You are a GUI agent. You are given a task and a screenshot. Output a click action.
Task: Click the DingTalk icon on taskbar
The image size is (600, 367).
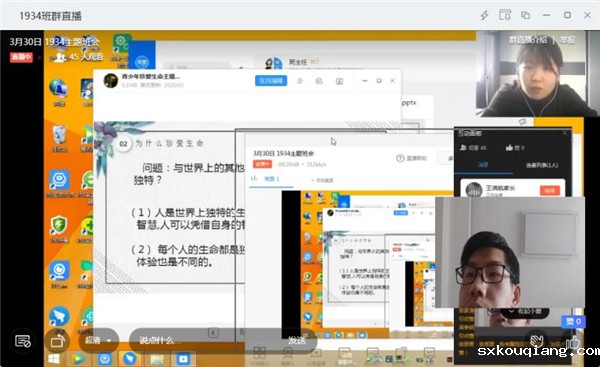(130, 359)
